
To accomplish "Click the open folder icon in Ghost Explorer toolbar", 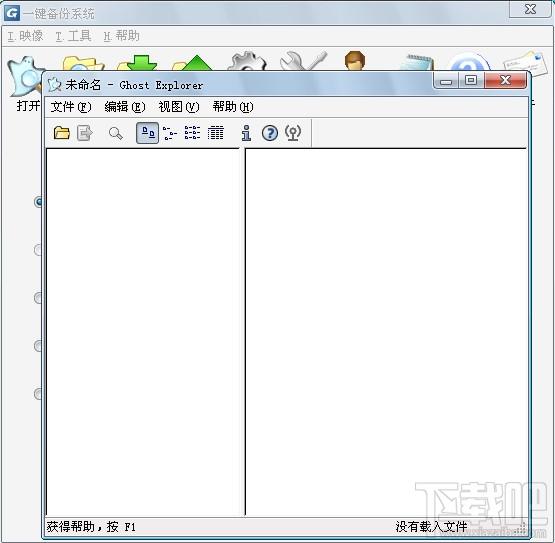I will pyautogui.click(x=62, y=133).
